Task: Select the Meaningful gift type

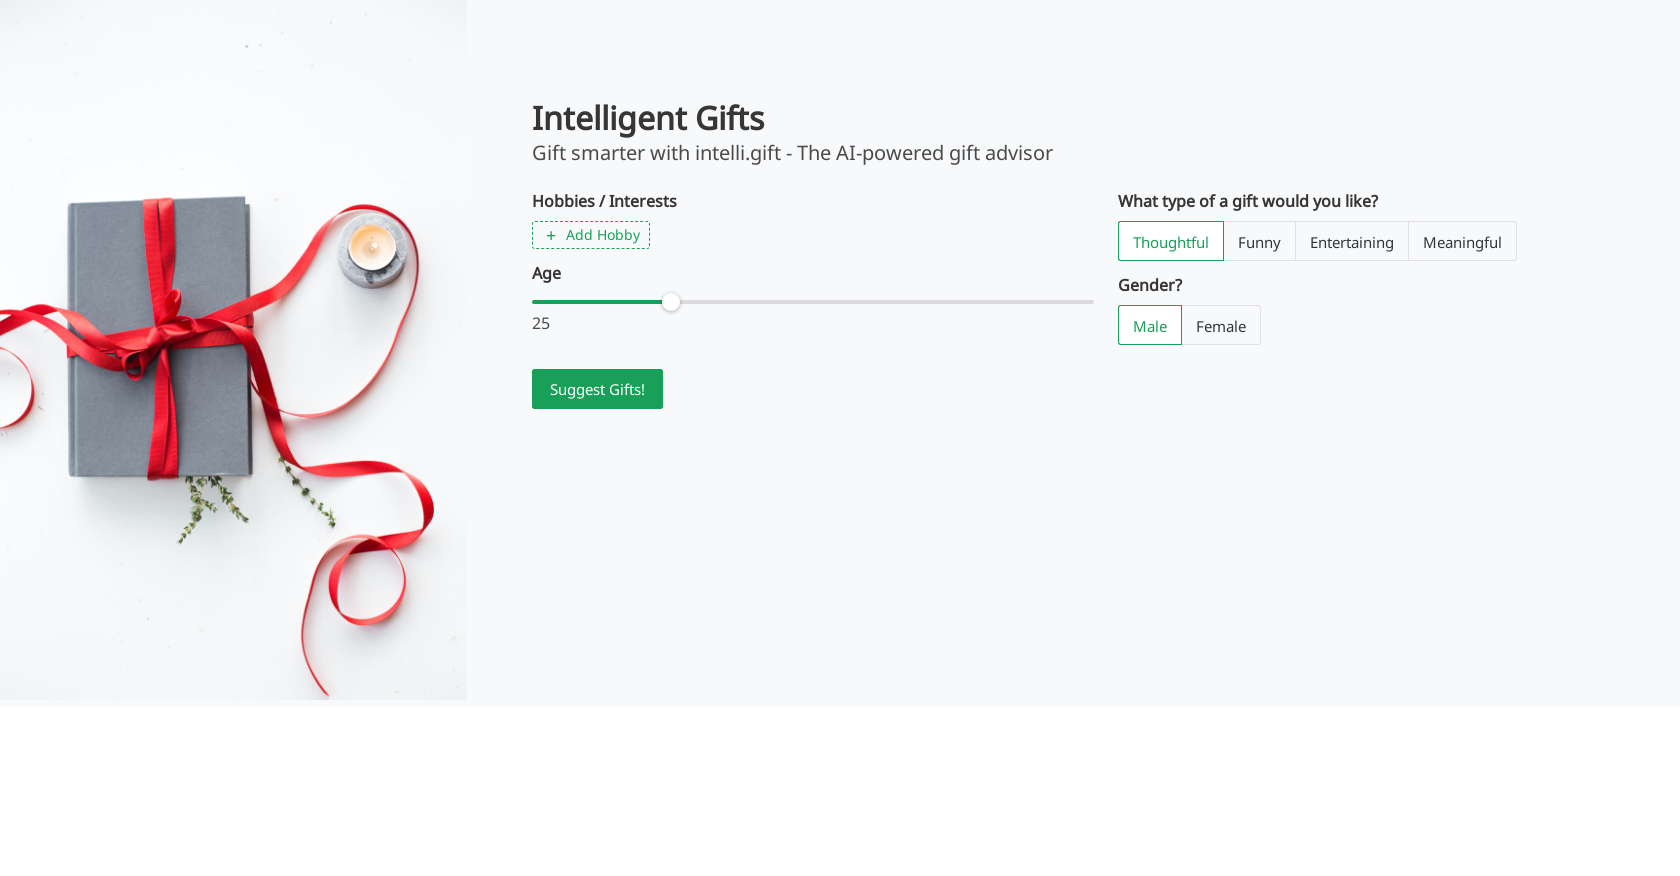Action: pyautogui.click(x=1462, y=241)
